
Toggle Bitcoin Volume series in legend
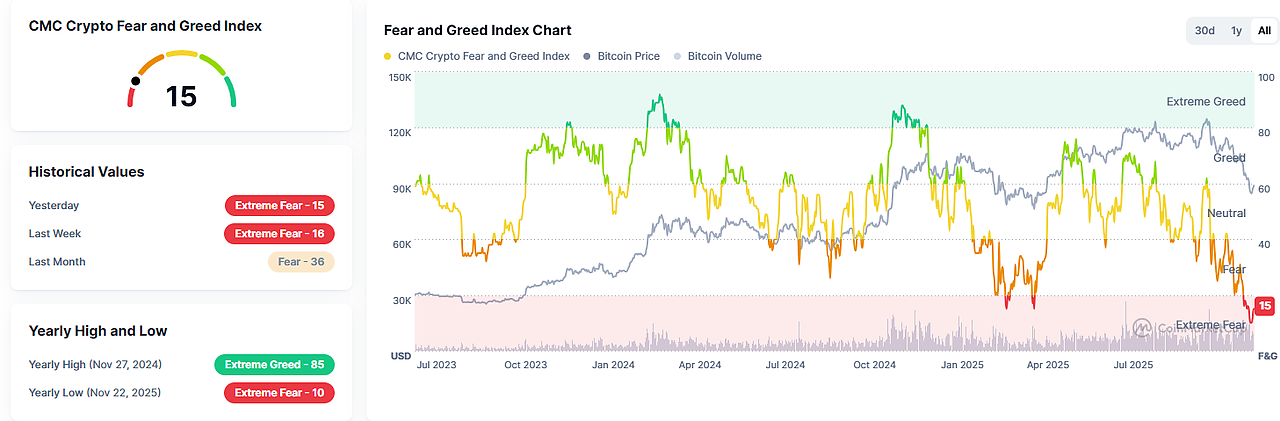[x=724, y=56]
